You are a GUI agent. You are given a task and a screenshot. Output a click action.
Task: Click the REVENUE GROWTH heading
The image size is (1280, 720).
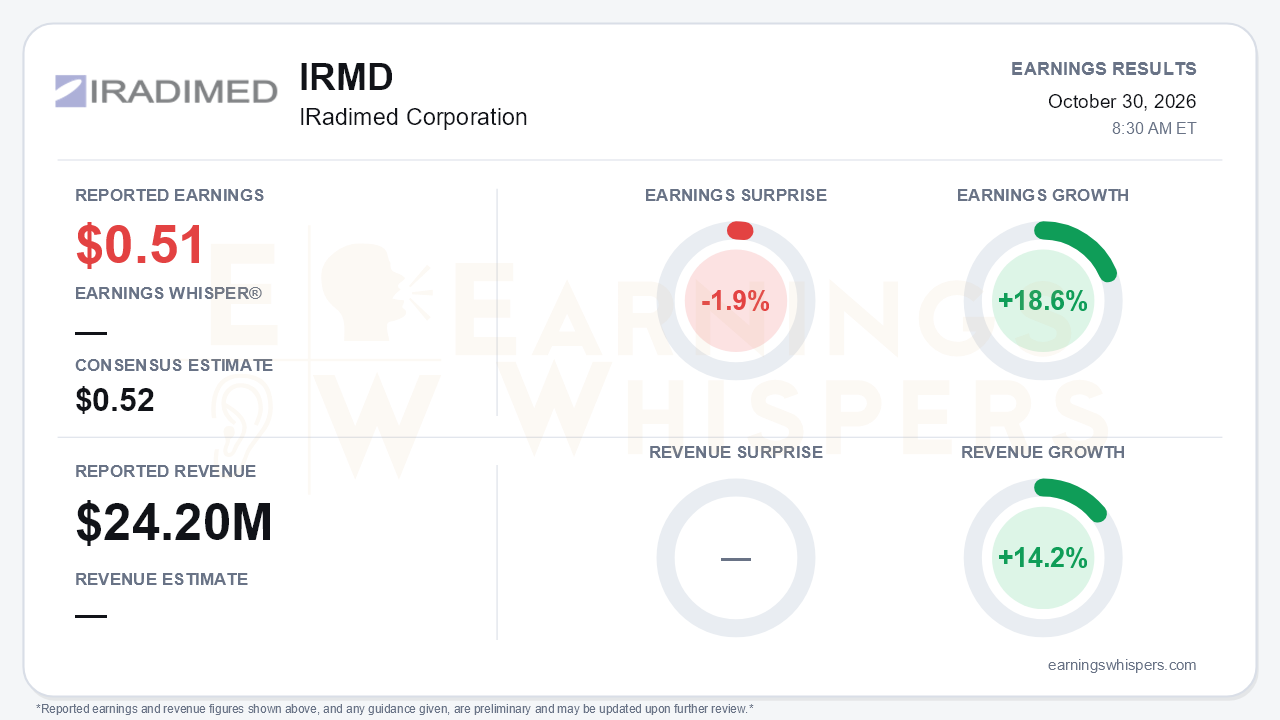pyautogui.click(x=1043, y=452)
